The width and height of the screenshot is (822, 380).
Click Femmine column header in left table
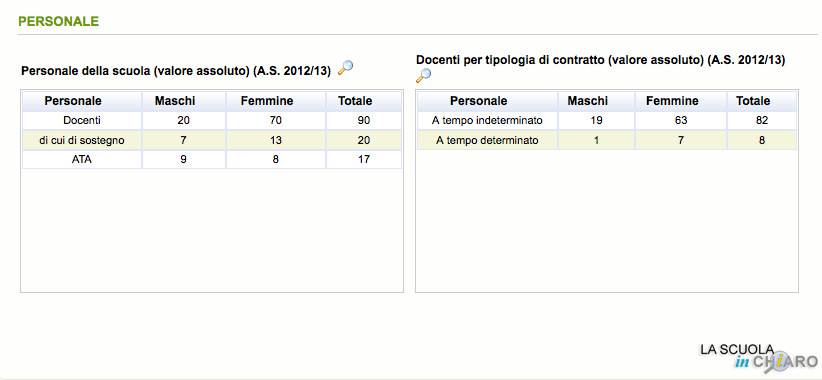point(276,101)
